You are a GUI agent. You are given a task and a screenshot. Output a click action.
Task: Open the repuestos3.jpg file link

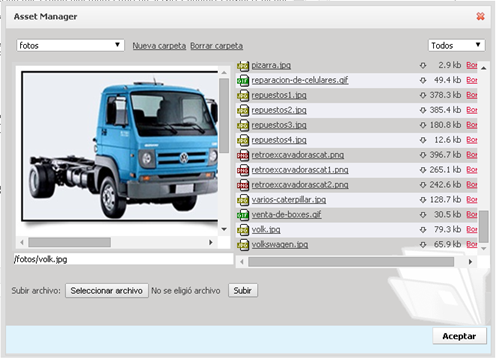[x=279, y=125]
